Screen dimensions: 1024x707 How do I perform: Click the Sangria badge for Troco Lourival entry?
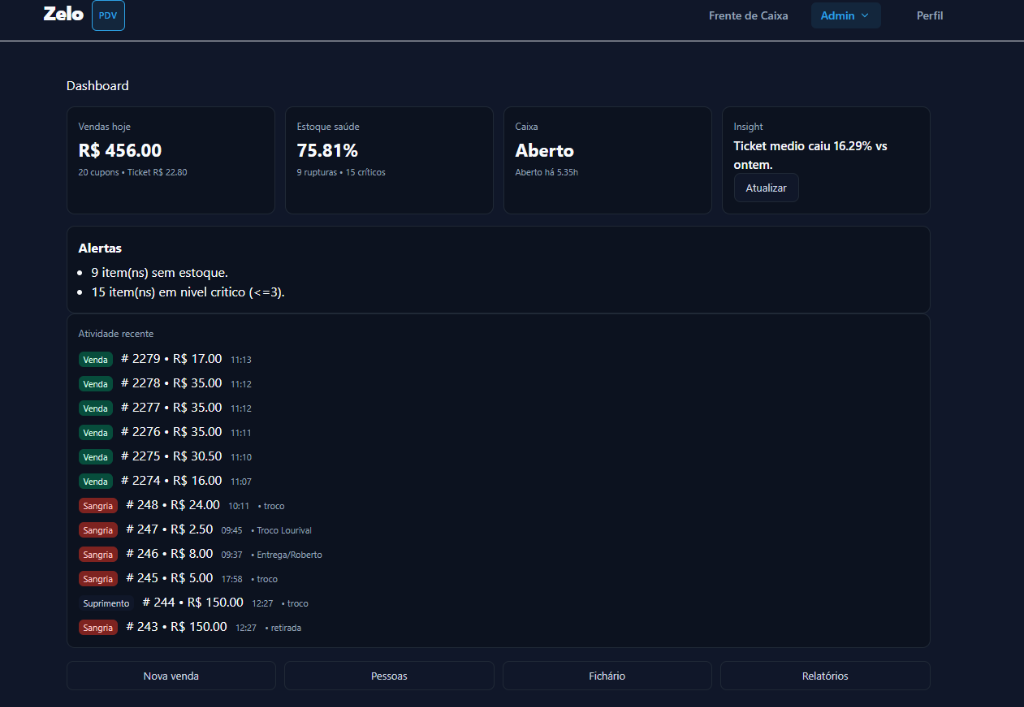coord(98,530)
